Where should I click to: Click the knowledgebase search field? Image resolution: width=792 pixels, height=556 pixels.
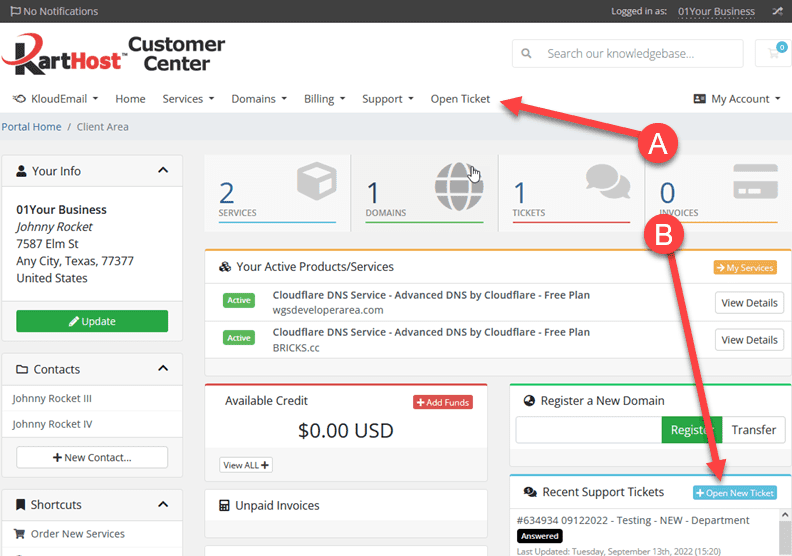pos(628,53)
